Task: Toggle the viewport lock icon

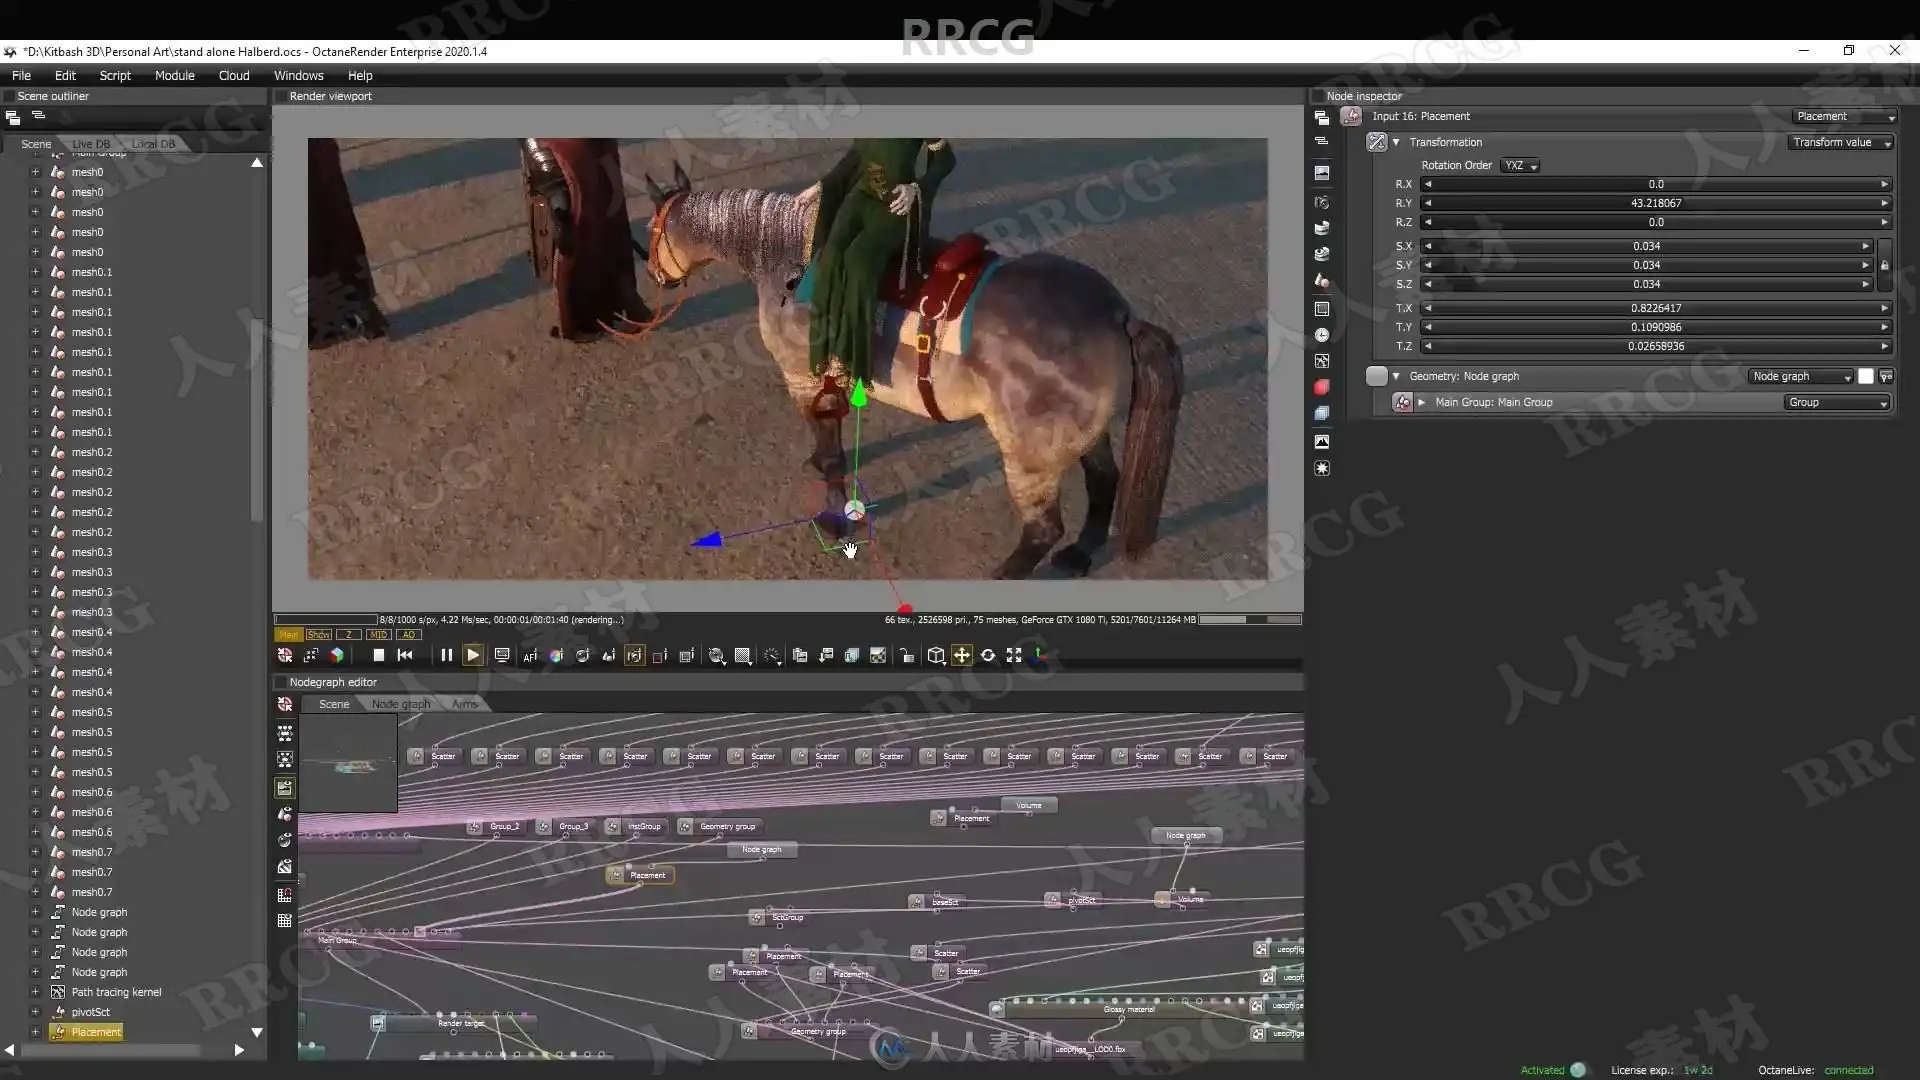Action: coord(906,655)
